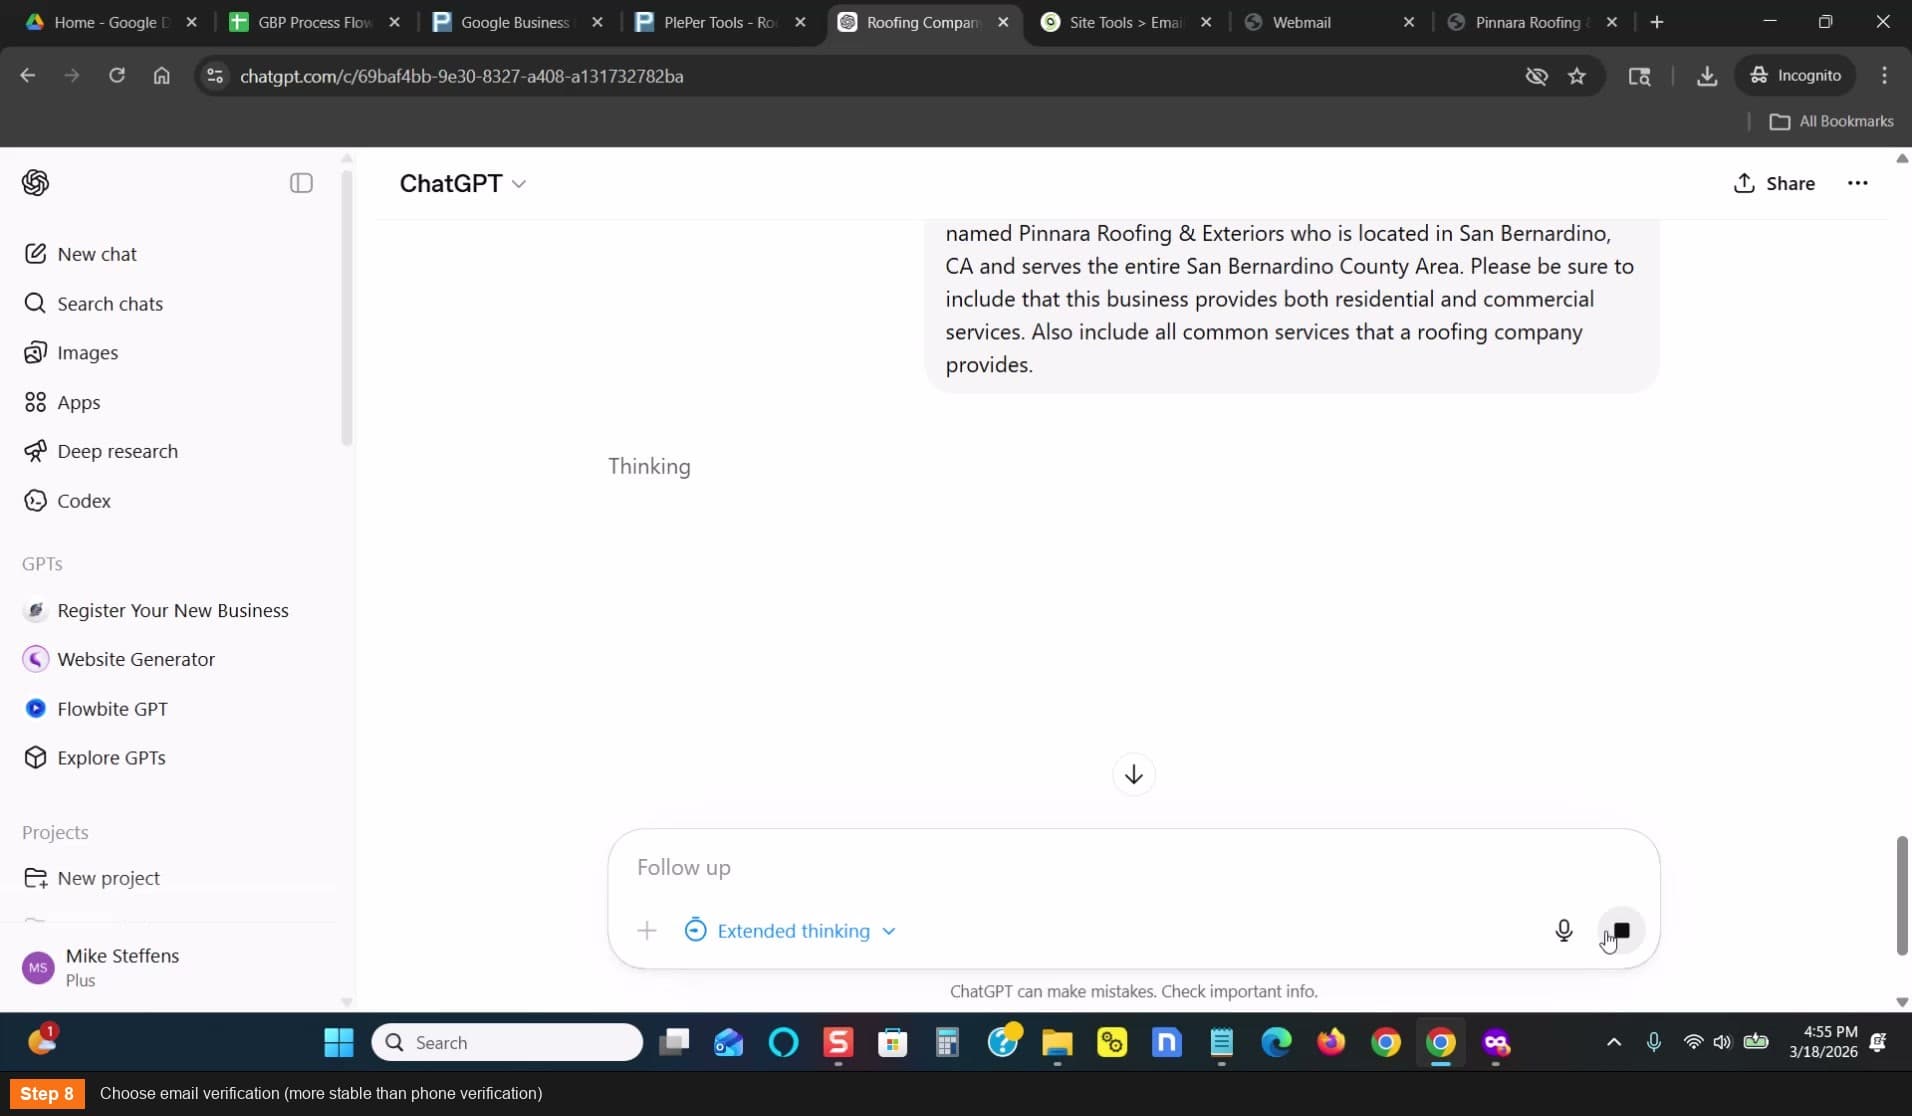Show hidden system tray icons chevron

(1613, 1042)
